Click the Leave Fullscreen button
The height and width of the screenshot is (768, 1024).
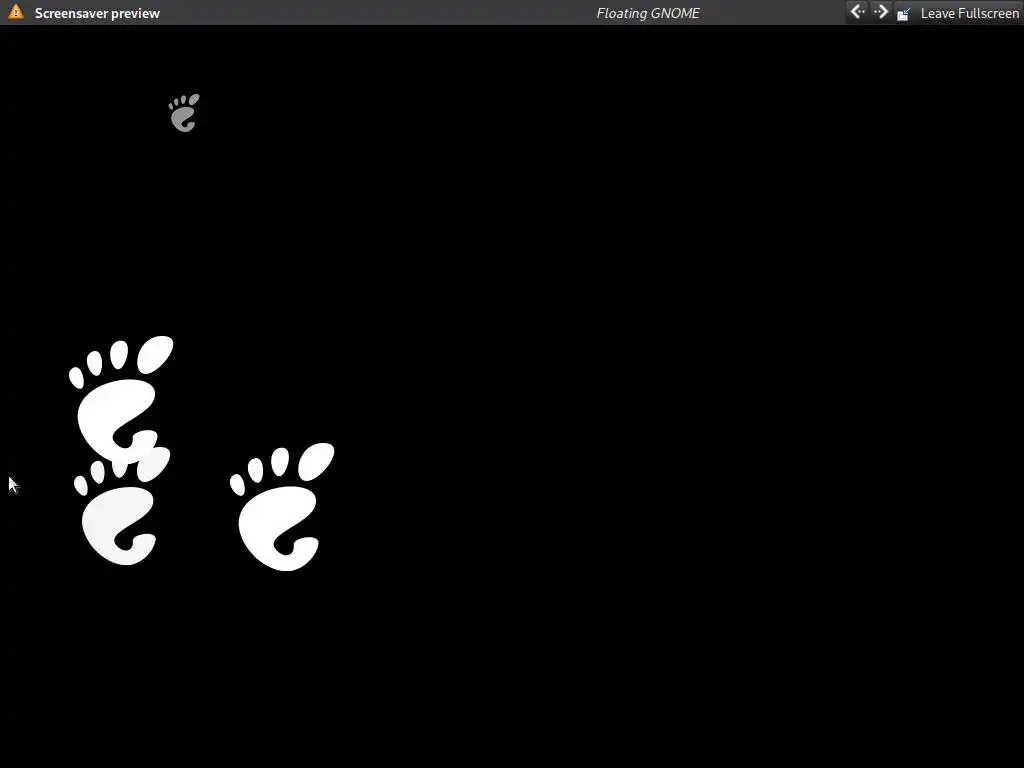pos(959,13)
